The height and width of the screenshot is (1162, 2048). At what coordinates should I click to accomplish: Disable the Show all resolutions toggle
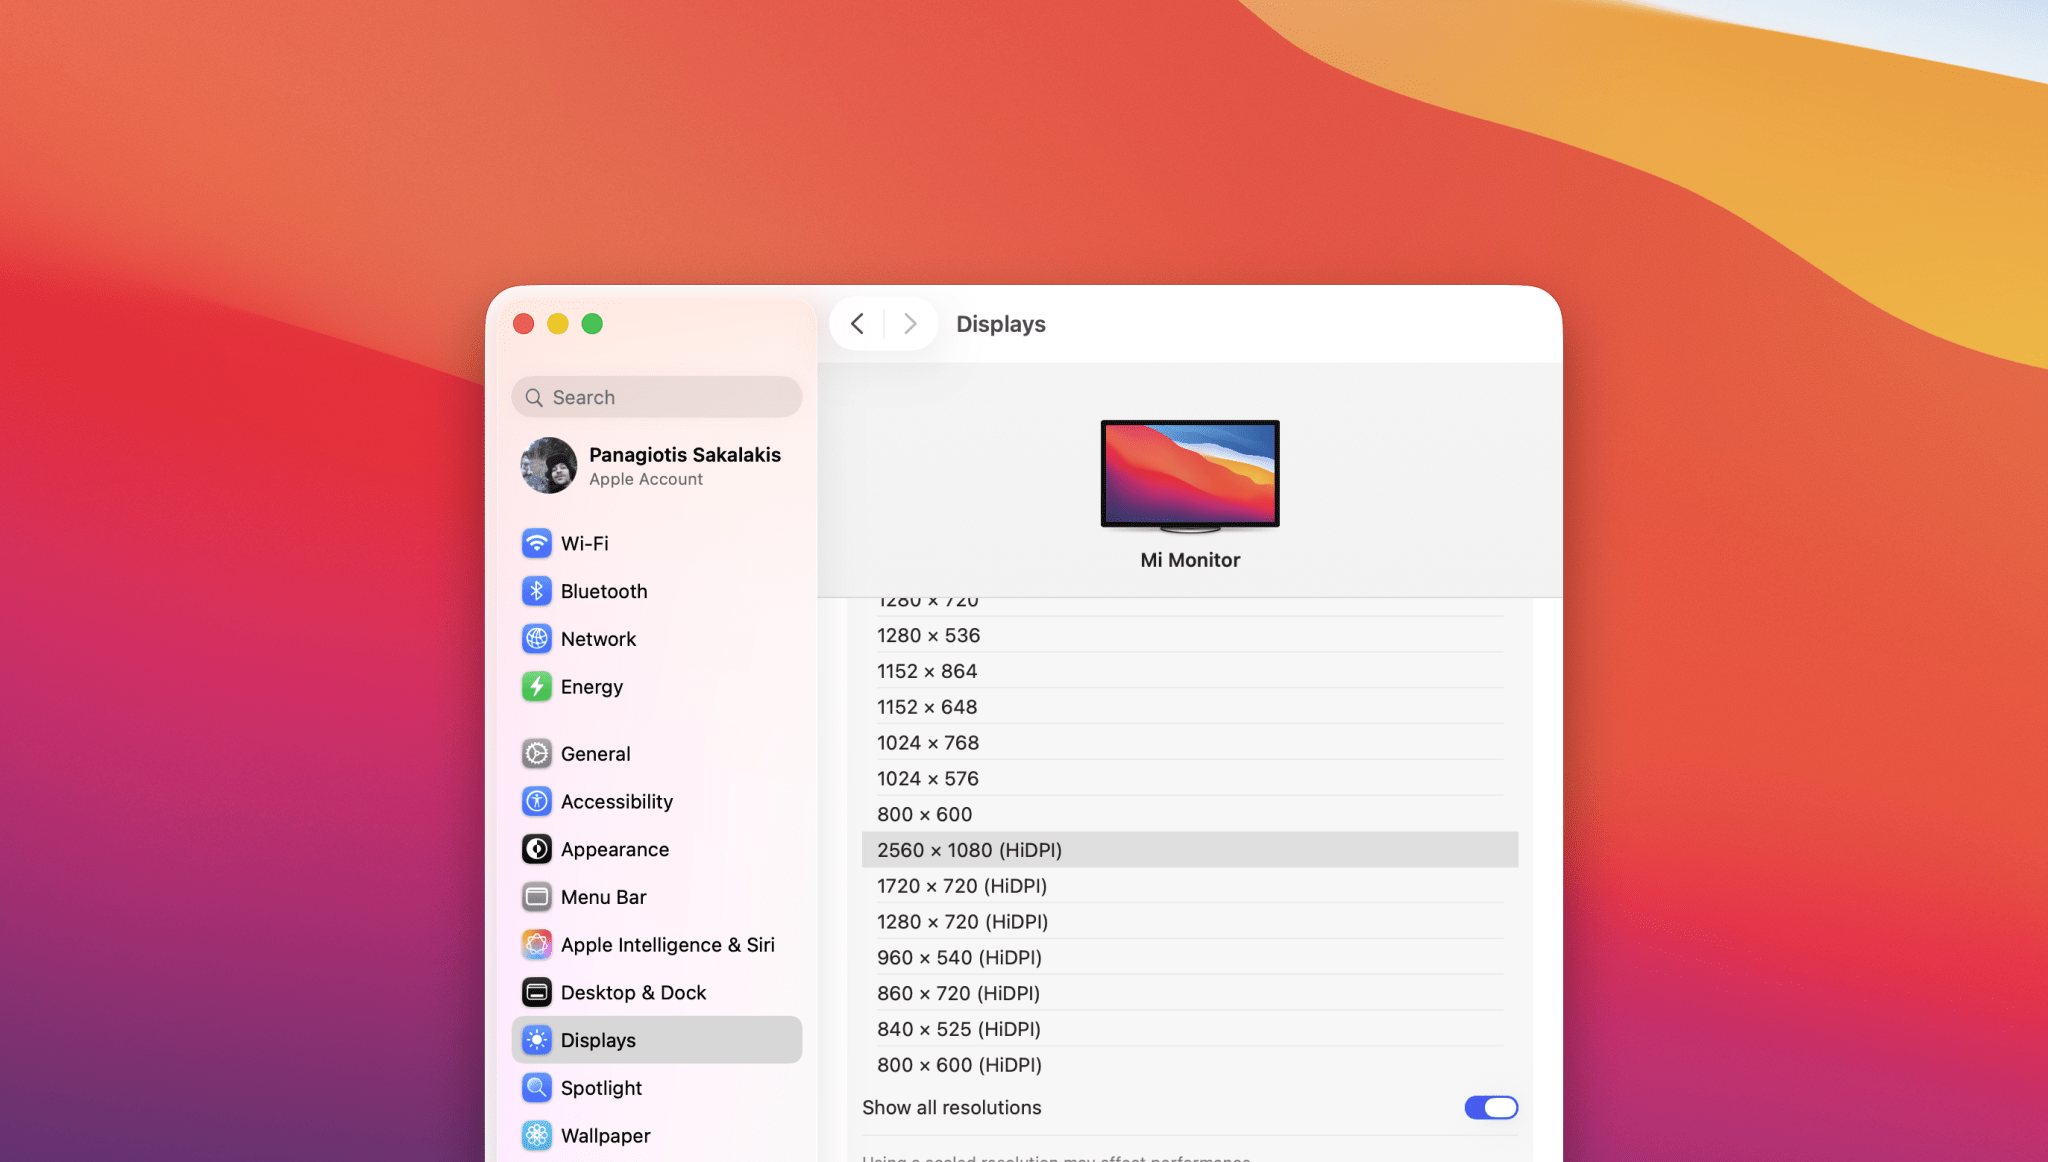(1490, 1107)
